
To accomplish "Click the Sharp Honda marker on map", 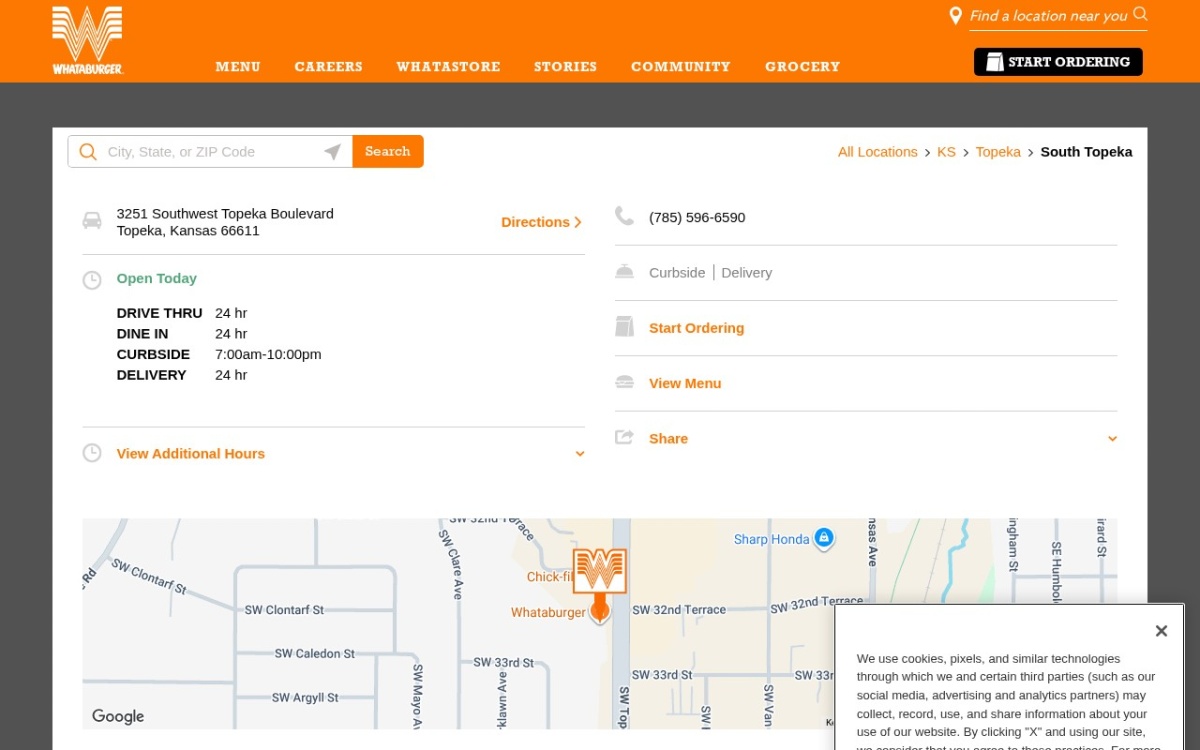I will click(x=823, y=539).
